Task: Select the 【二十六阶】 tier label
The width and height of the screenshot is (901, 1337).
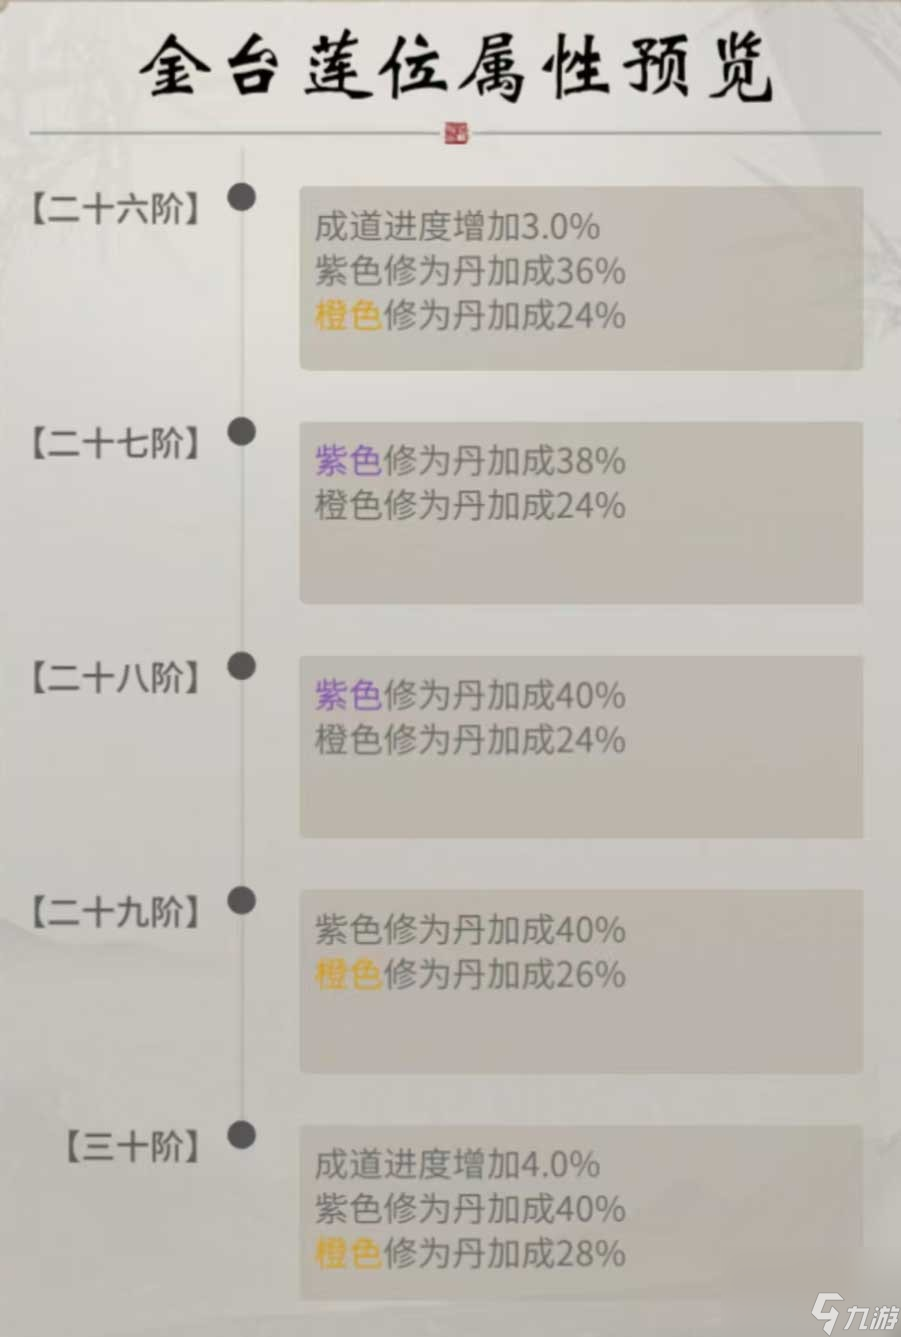Action: (x=115, y=210)
